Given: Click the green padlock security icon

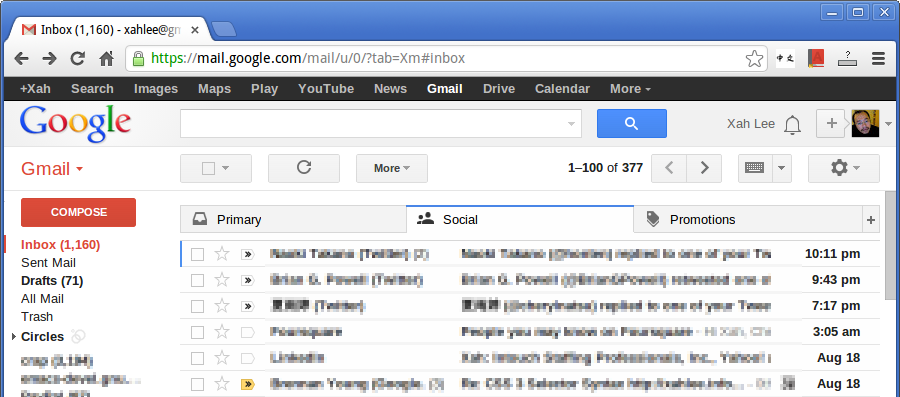Looking at the screenshot, I should [x=138, y=58].
